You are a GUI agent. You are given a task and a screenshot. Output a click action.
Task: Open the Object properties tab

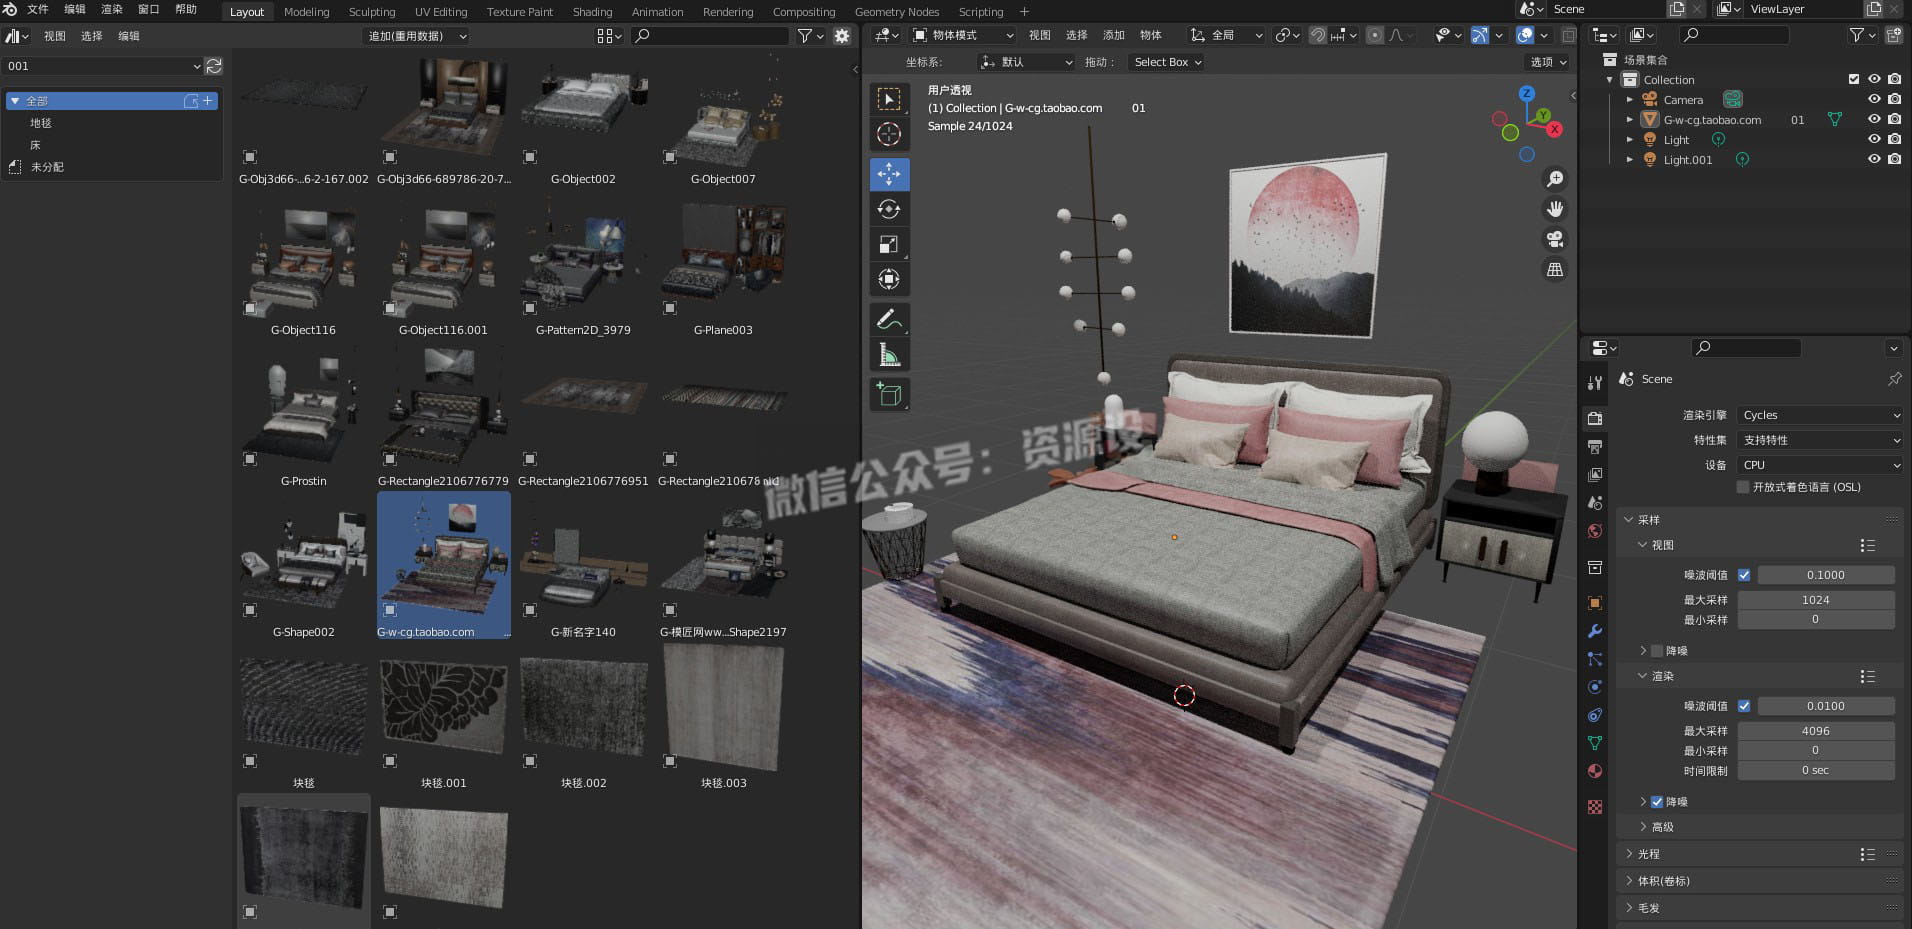coord(1595,603)
